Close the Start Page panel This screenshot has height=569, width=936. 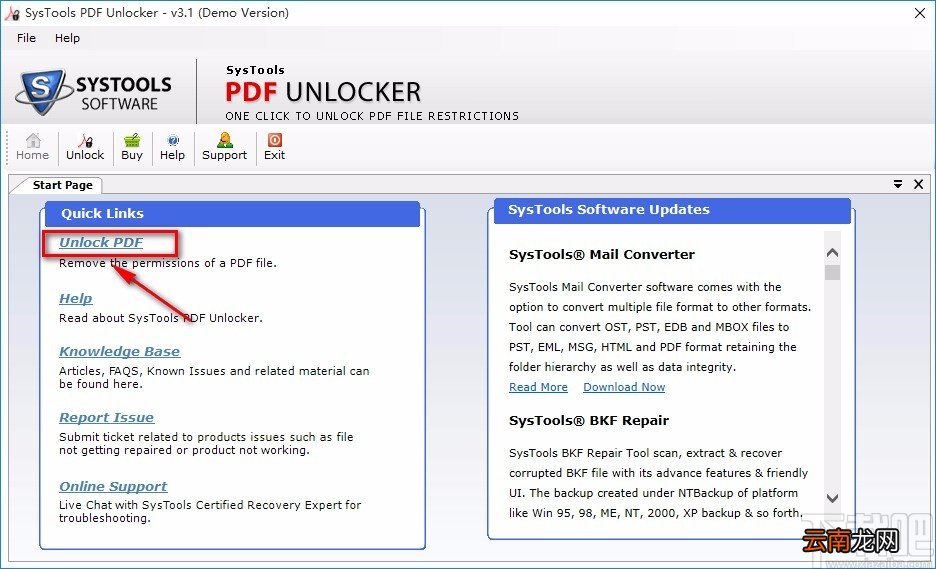(919, 184)
